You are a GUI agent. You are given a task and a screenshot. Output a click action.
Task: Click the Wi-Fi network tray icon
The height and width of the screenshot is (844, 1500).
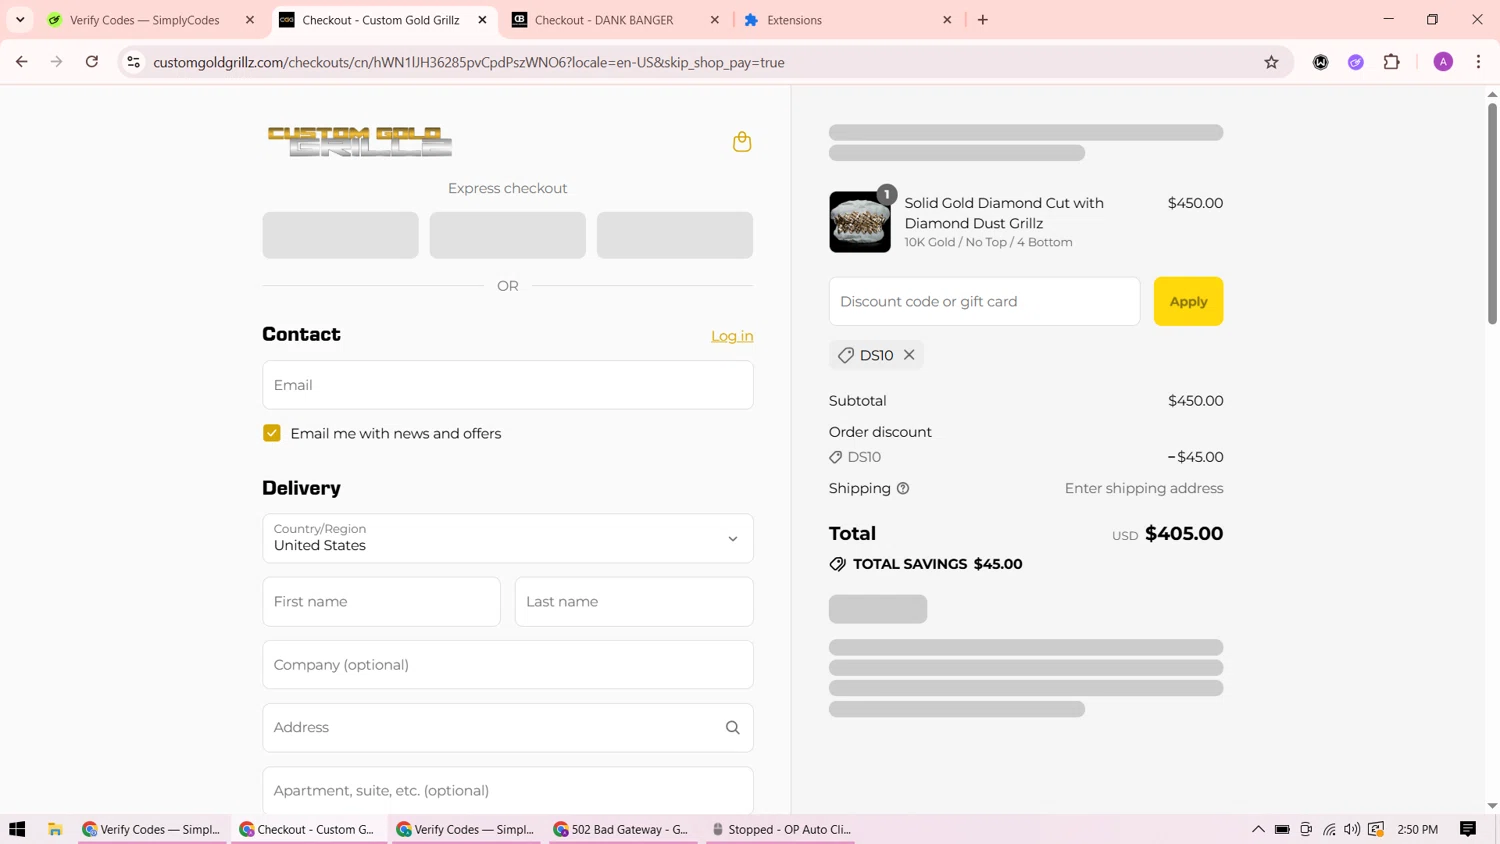(x=1329, y=829)
